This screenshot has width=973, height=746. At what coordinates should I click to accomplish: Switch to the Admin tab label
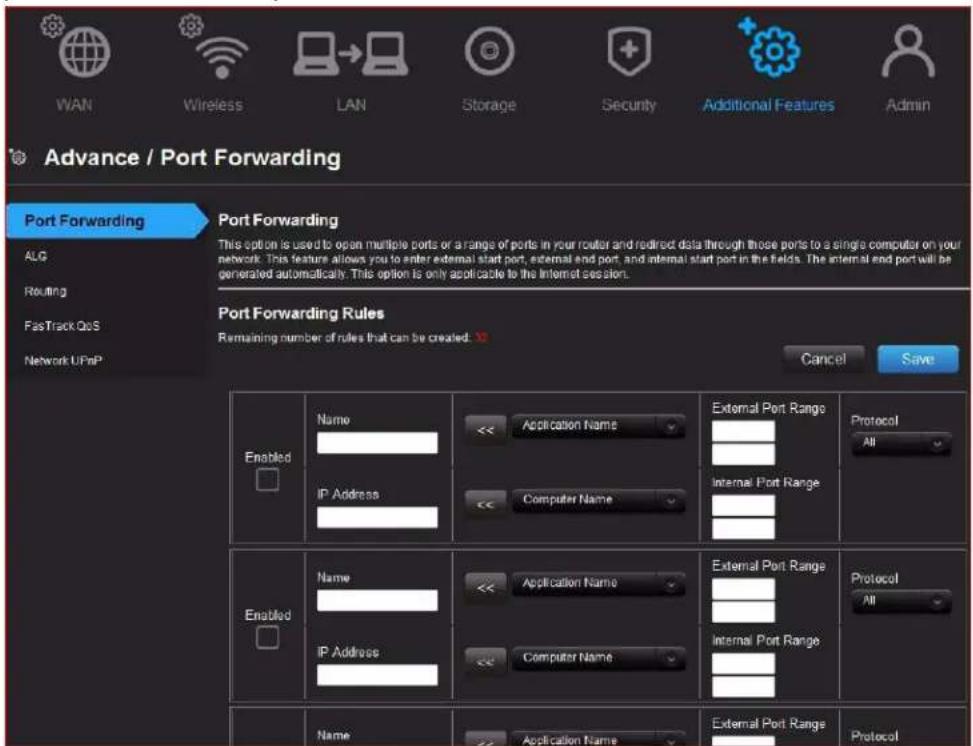pos(908,105)
